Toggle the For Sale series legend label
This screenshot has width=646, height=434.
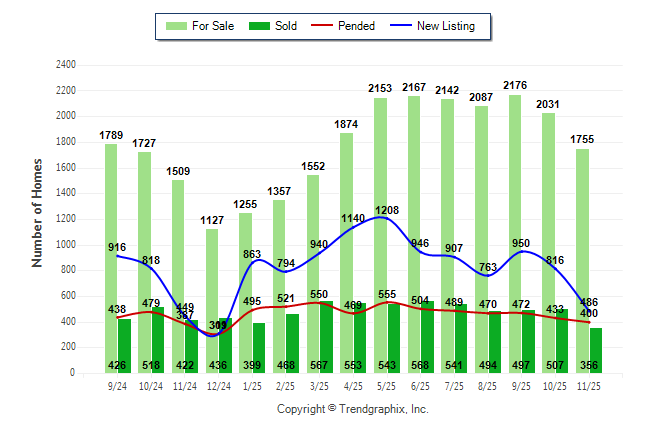click(x=212, y=26)
